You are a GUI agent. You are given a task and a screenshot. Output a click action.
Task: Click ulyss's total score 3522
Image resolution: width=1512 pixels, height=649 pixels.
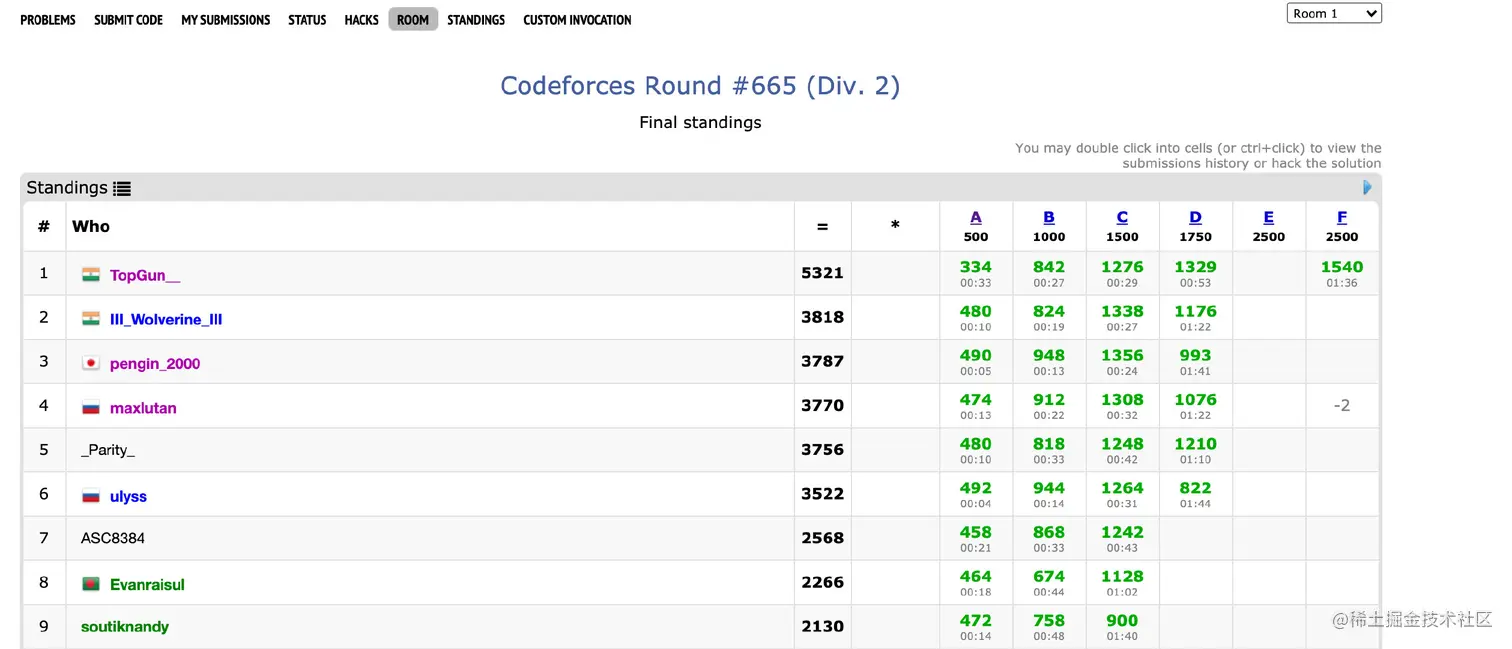[x=822, y=494]
